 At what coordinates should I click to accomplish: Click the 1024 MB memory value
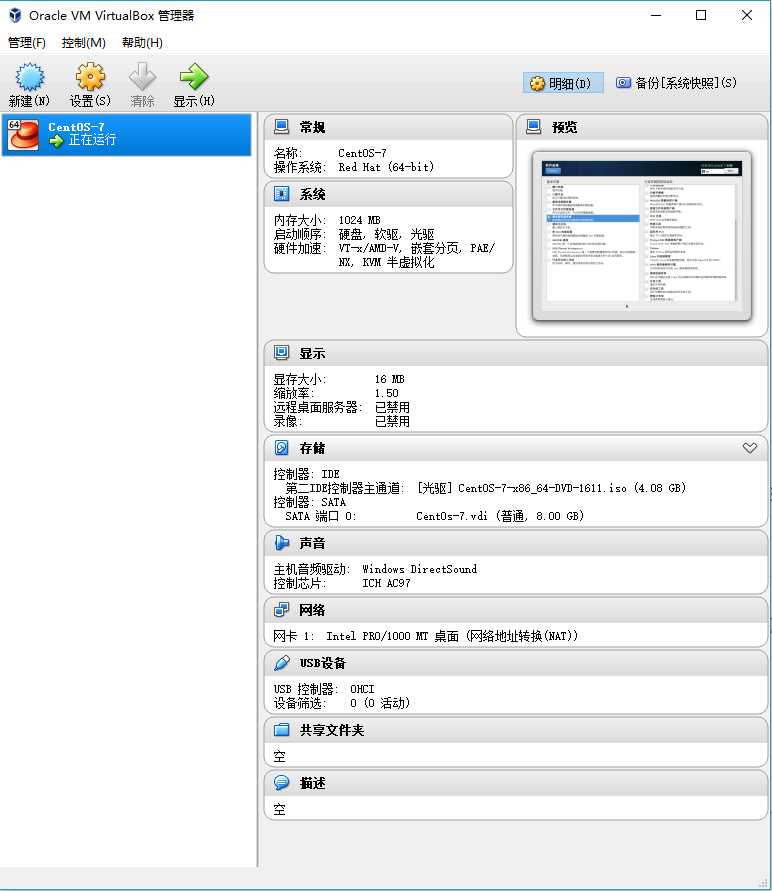click(x=360, y=220)
